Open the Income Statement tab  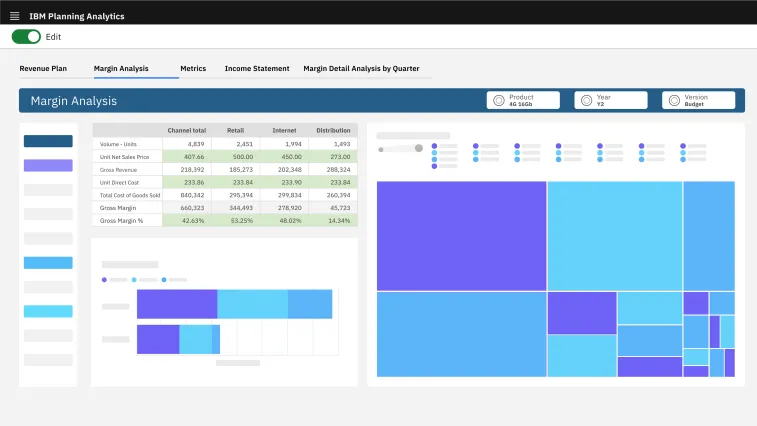pos(257,69)
